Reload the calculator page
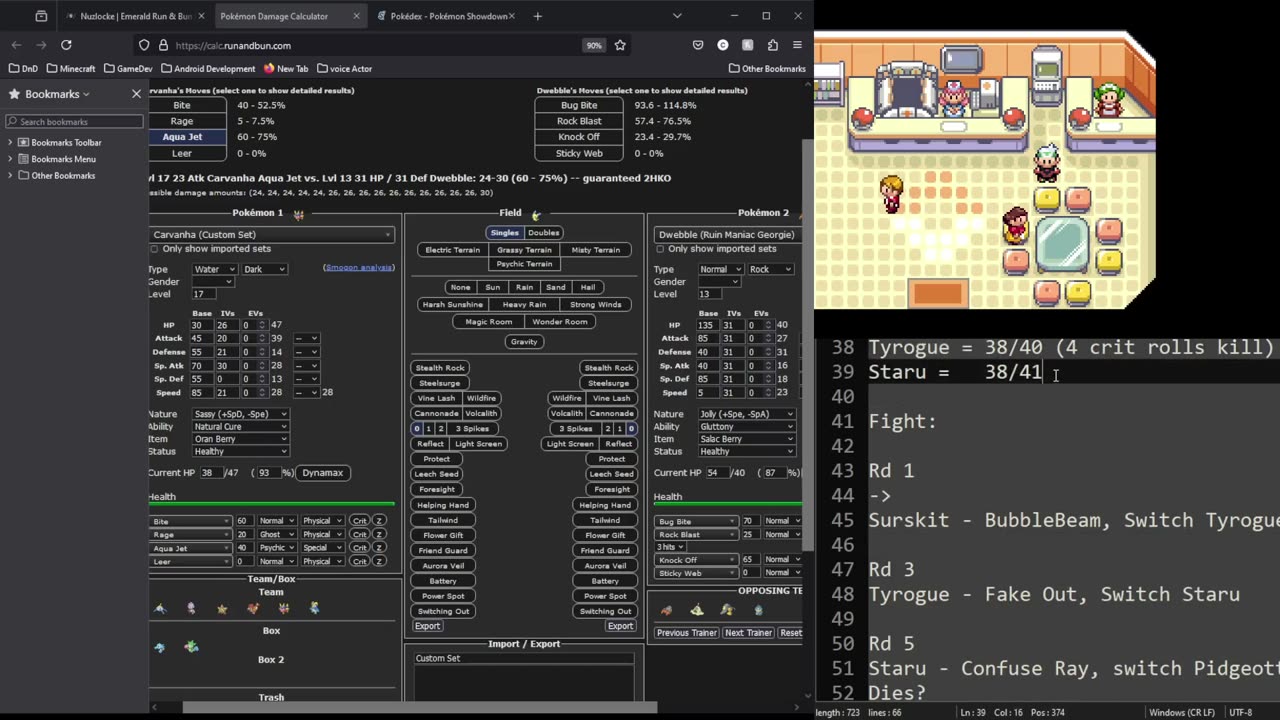1280x720 pixels. [66, 45]
